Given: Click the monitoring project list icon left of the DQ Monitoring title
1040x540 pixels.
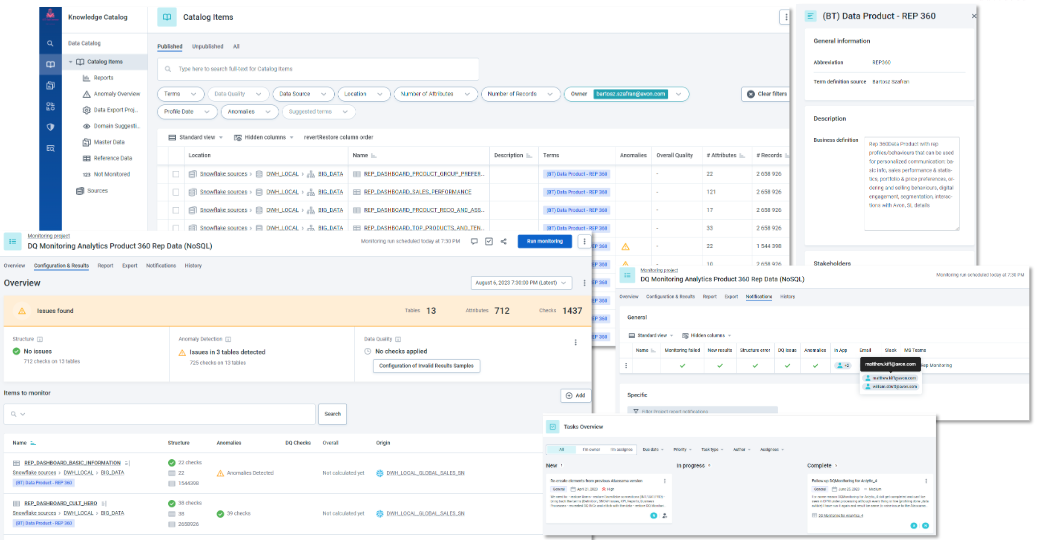Looking at the screenshot, I should click(12, 241).
